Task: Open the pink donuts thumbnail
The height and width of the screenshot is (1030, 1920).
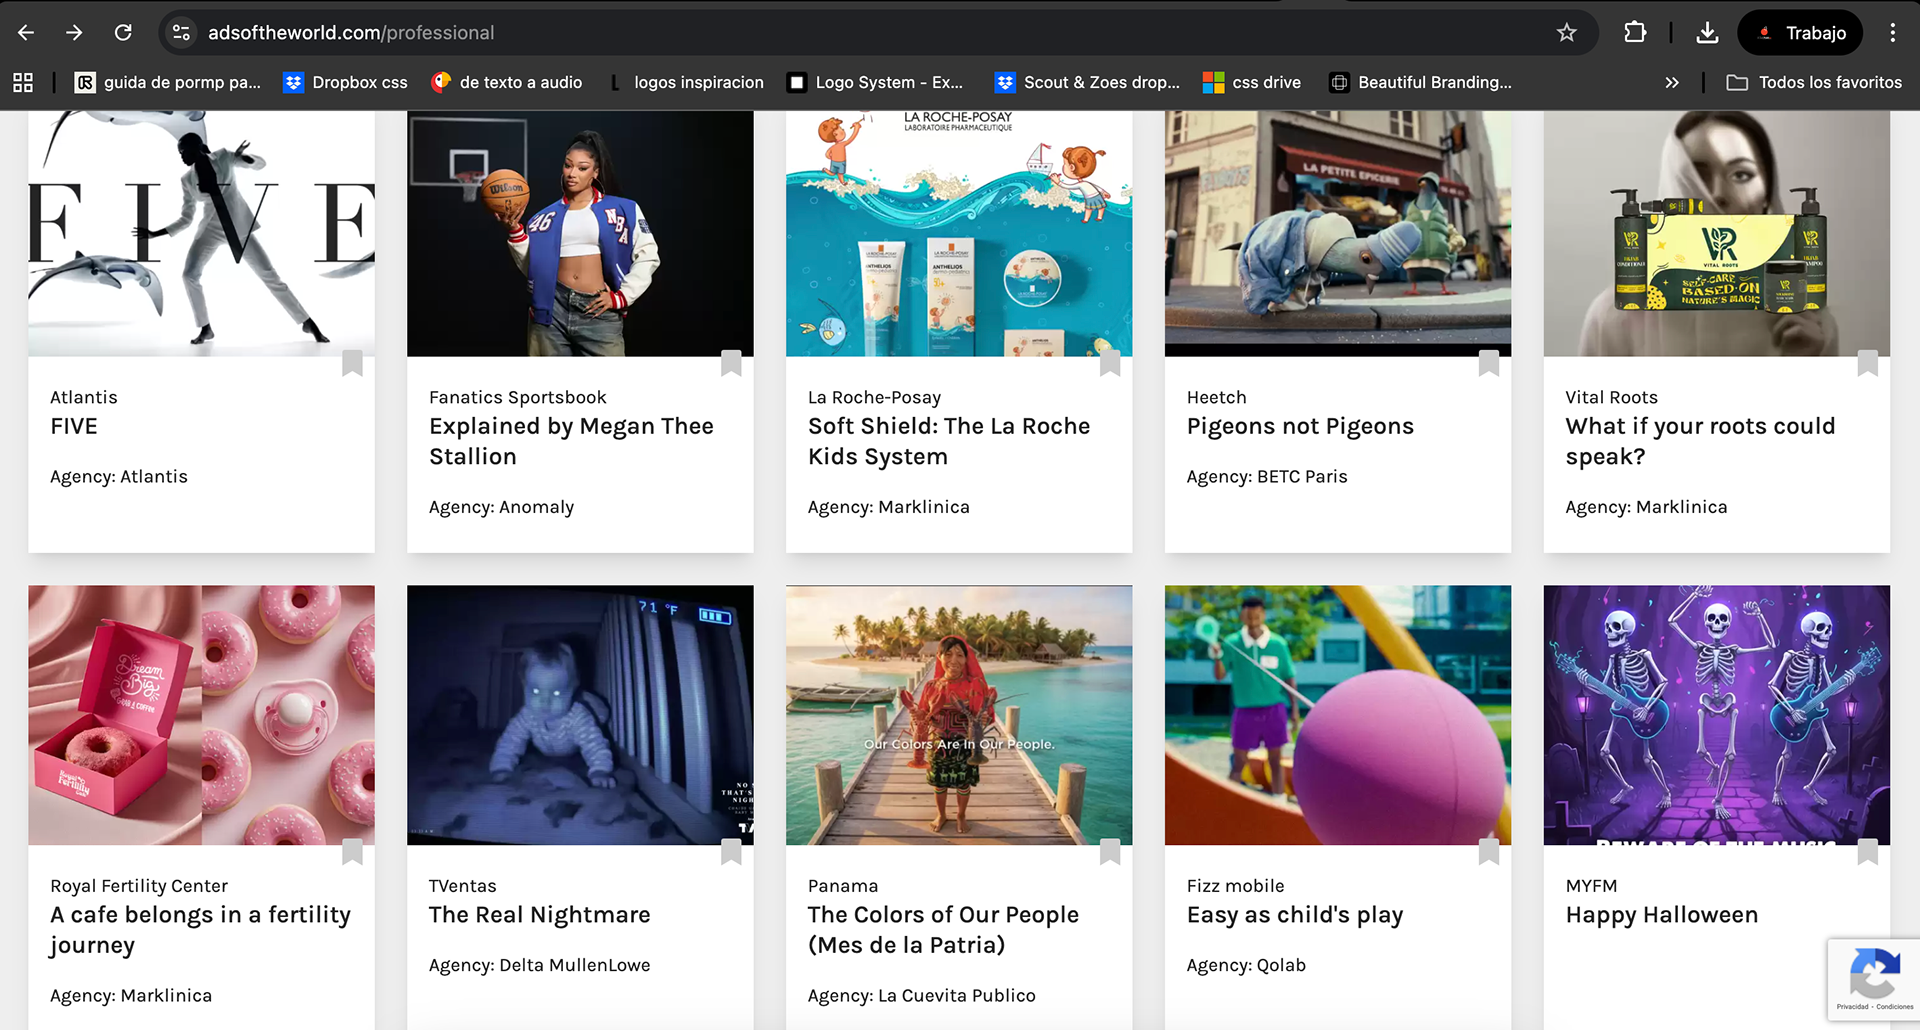Action: 201,715
